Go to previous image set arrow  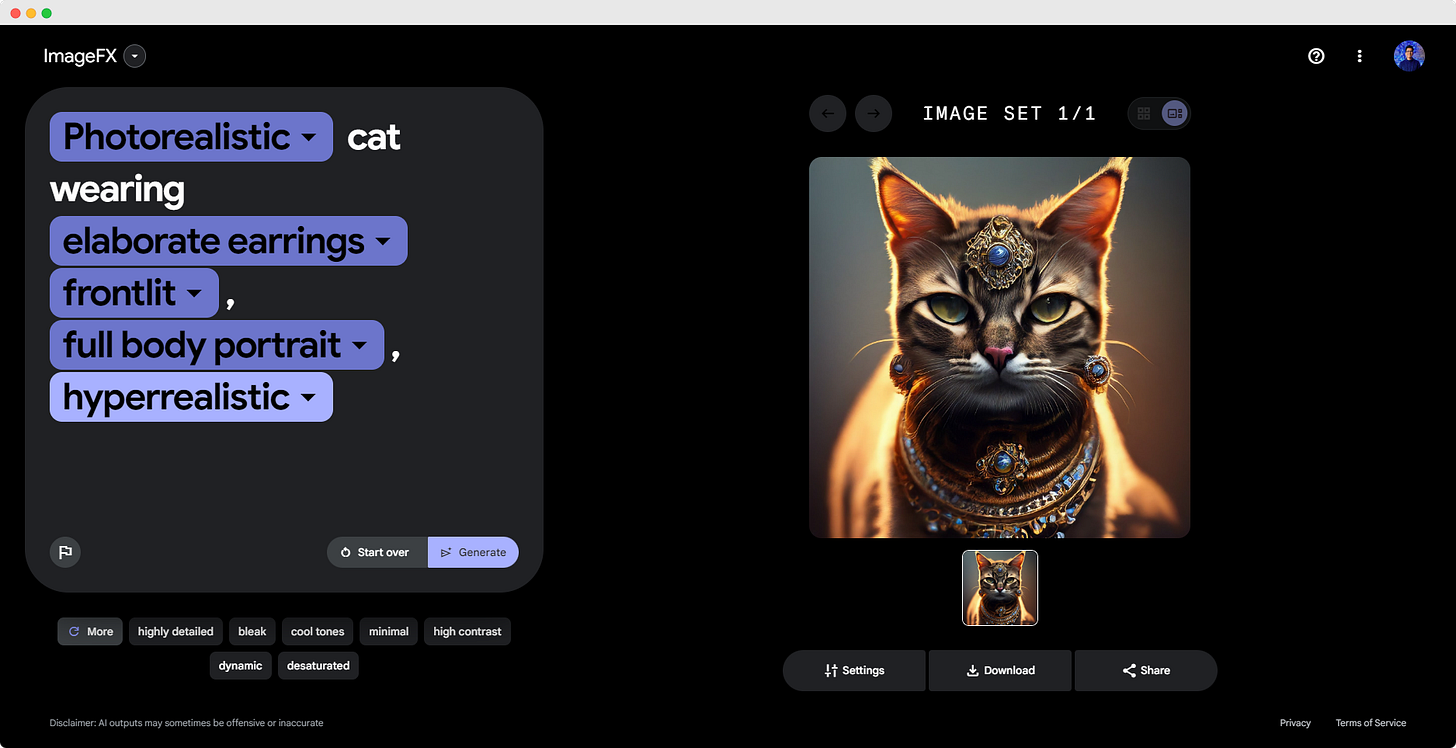828,113
